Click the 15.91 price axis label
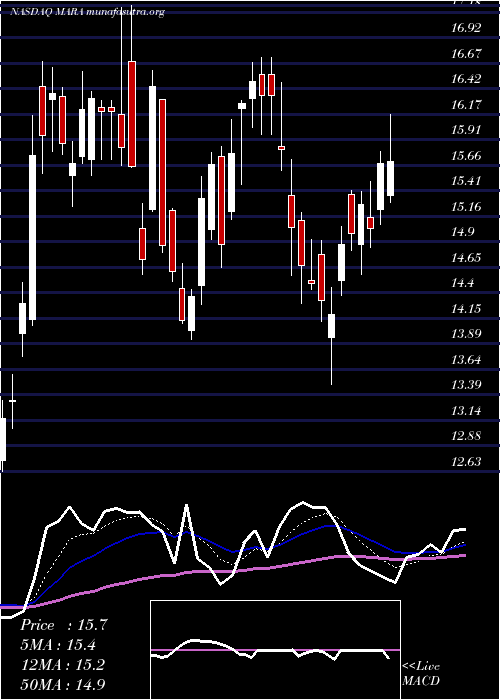 click(466, 130)
